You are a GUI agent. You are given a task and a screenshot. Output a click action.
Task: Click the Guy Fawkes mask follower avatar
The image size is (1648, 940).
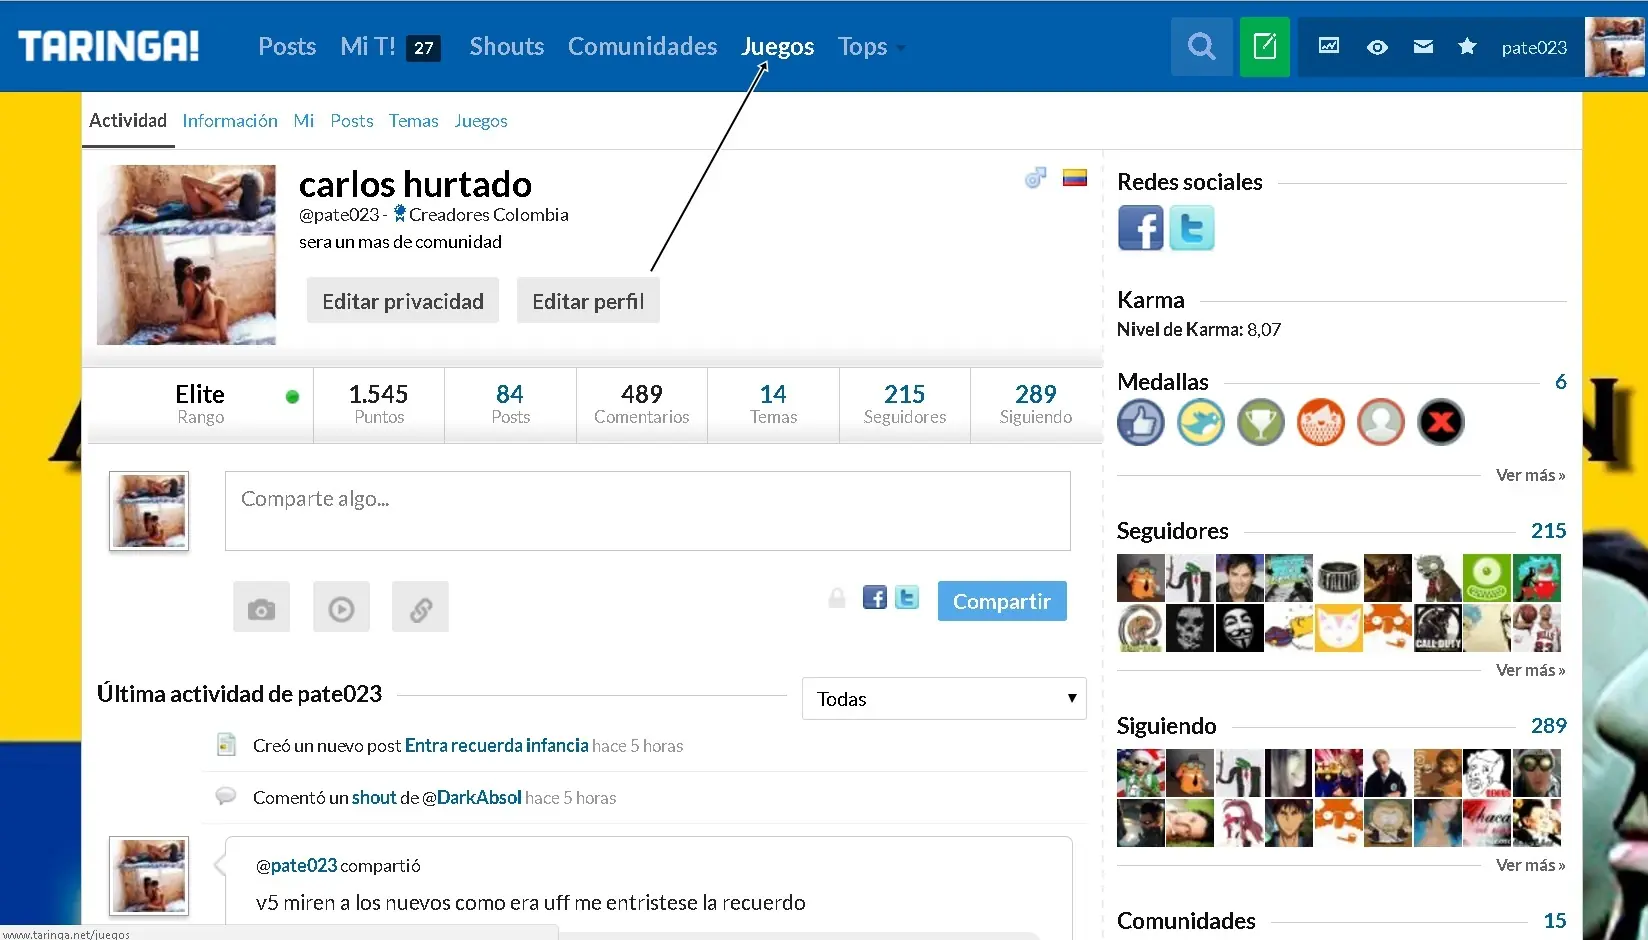coord(1240,628)
